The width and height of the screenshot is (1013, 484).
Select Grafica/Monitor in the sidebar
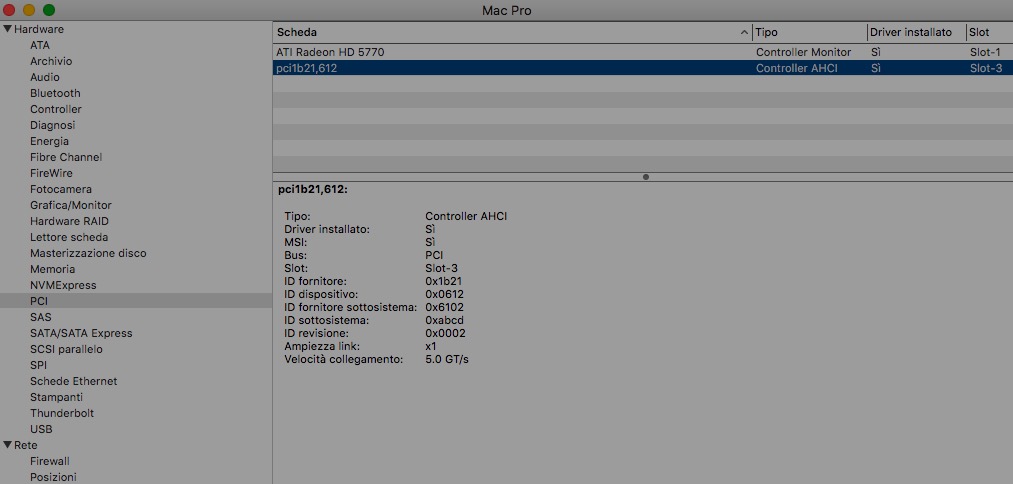70,205
